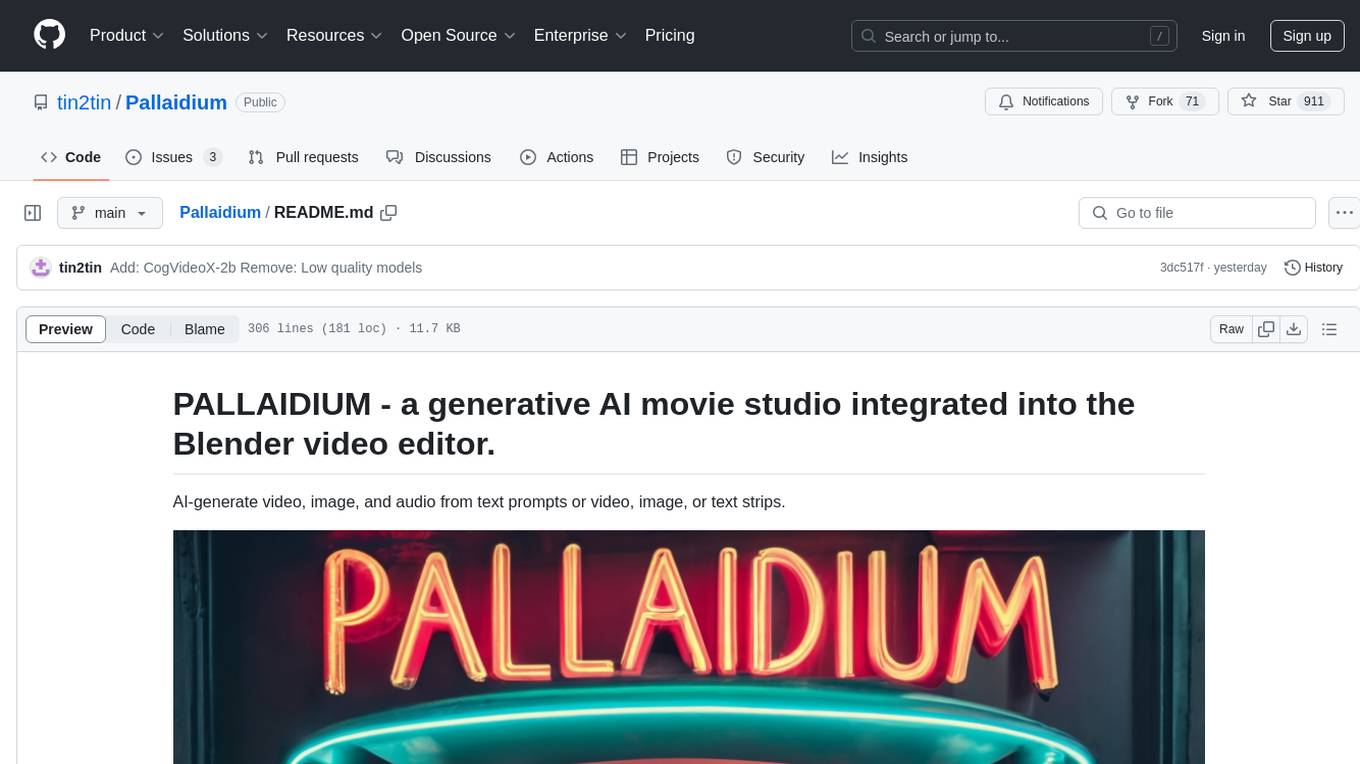The width and height of the screenshot is (1360, 764).
Task: Open commit 3dc517f
Action: pos(1182,267)
